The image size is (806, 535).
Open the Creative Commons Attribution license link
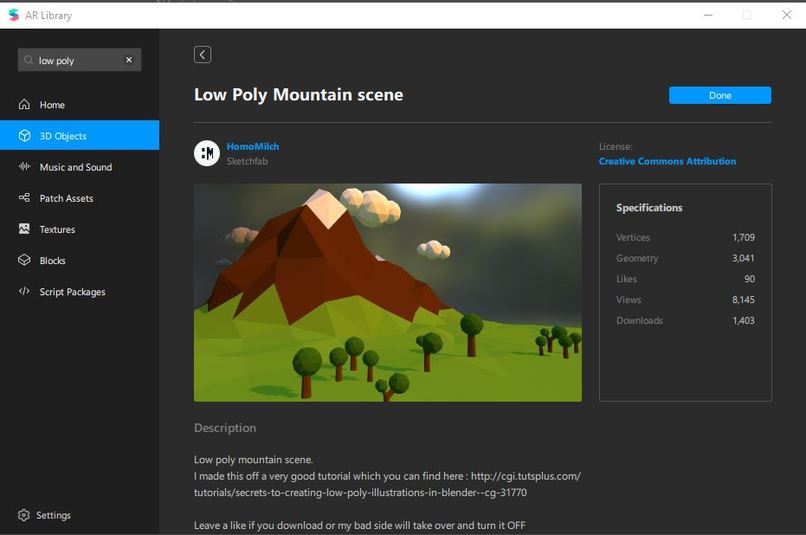[x=667, y=161]
